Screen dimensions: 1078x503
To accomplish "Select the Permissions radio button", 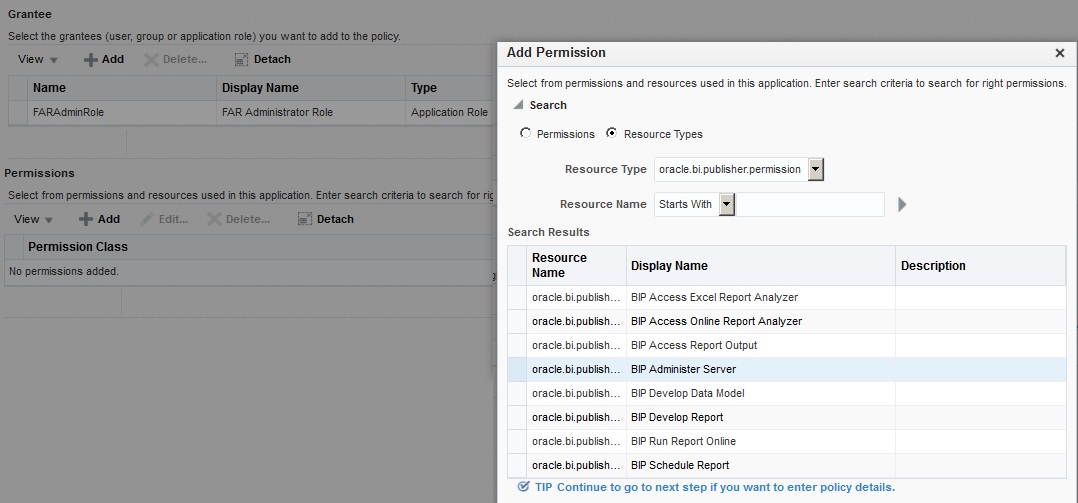I will [526, 134].
